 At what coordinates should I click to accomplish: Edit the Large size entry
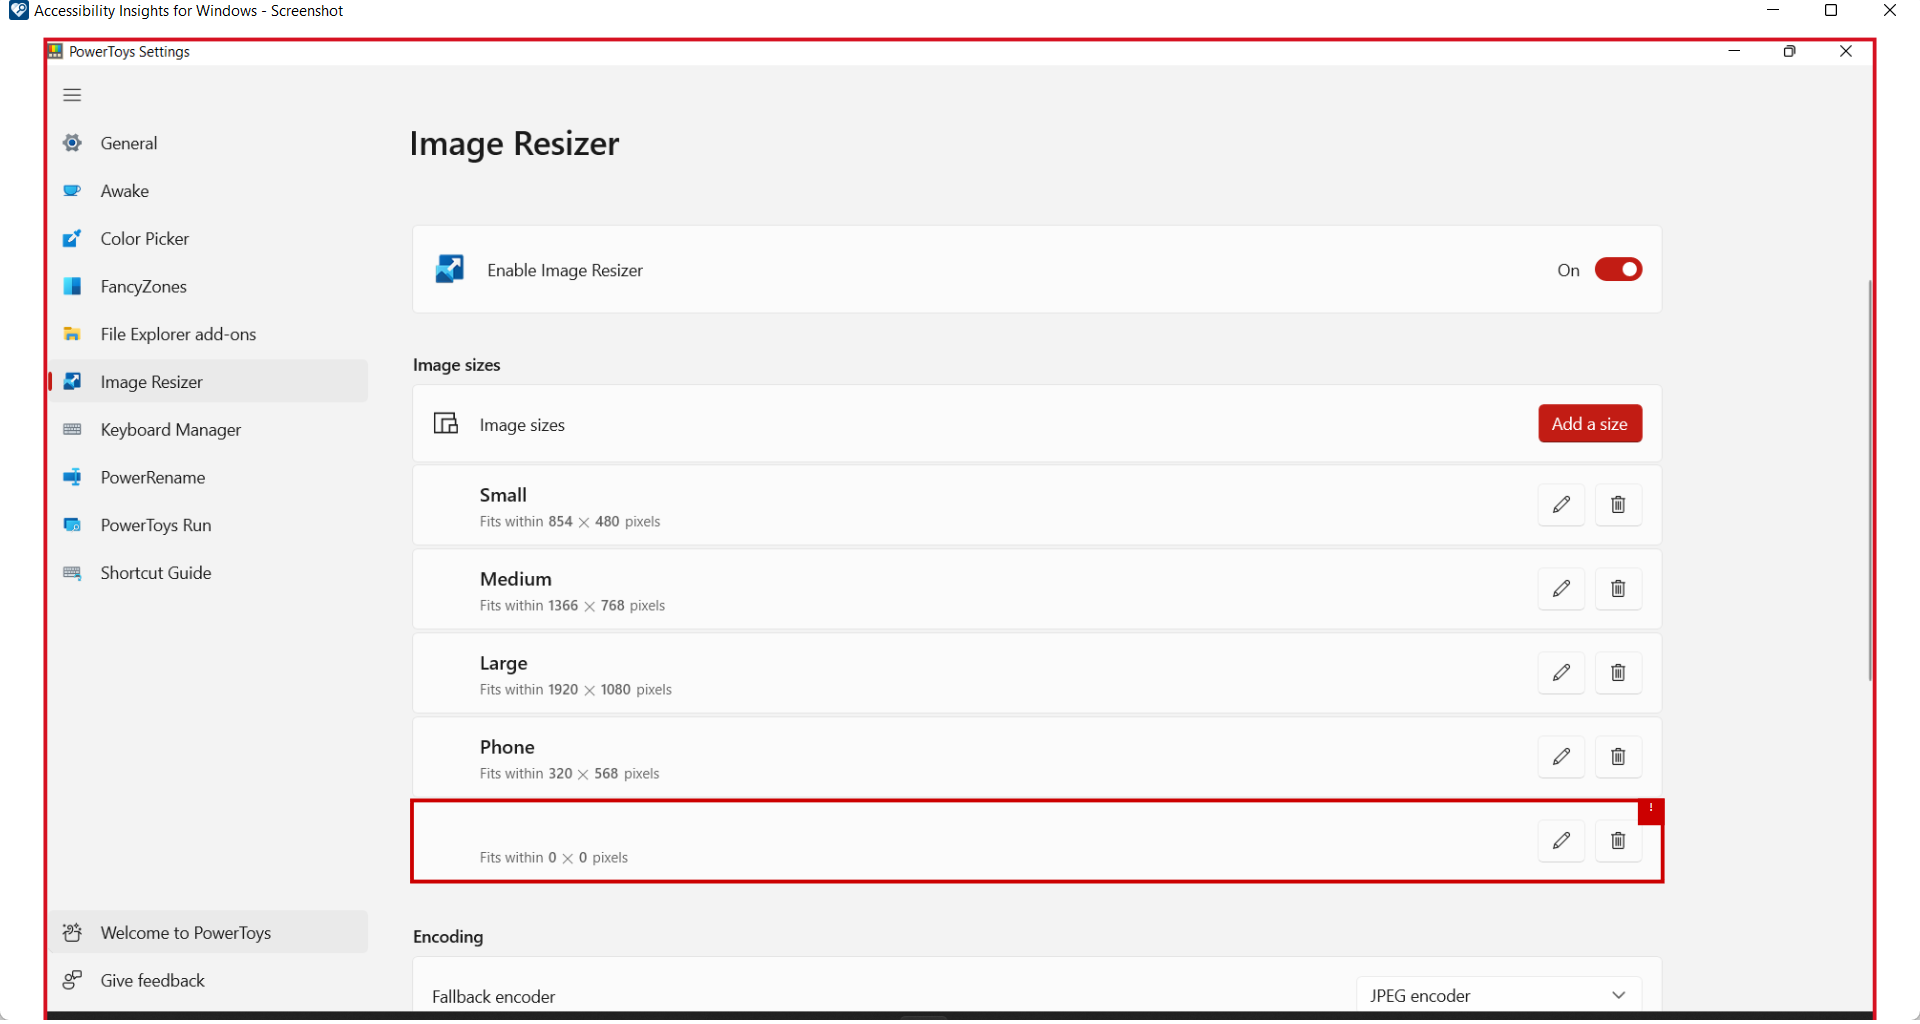(1561, 673)
